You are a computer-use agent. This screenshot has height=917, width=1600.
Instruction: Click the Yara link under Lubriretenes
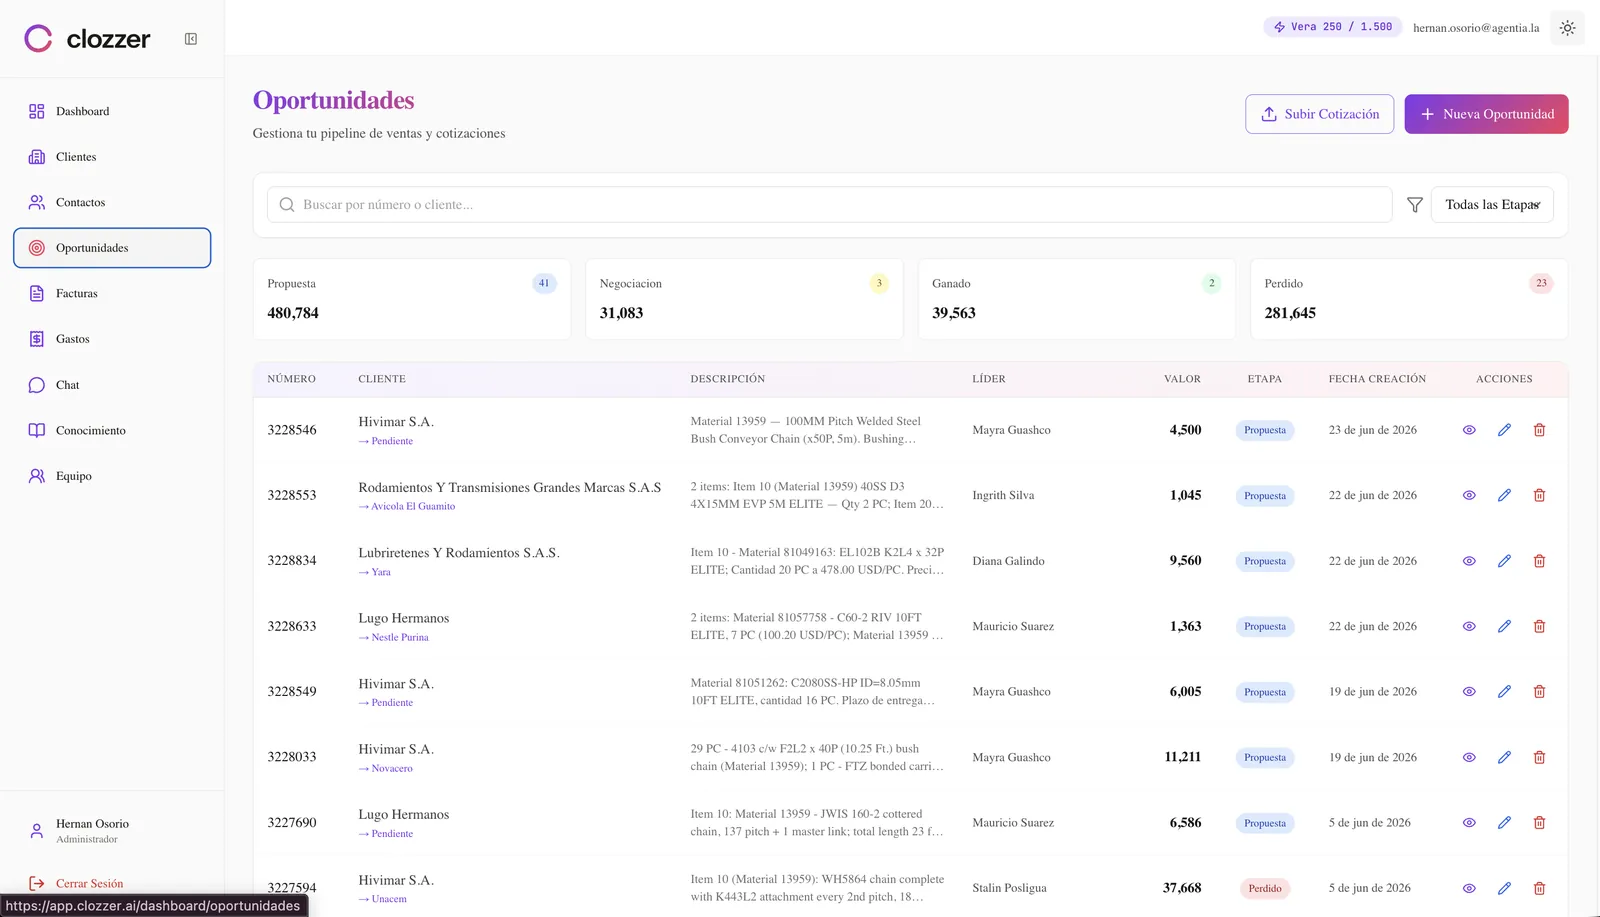point(375,573)
